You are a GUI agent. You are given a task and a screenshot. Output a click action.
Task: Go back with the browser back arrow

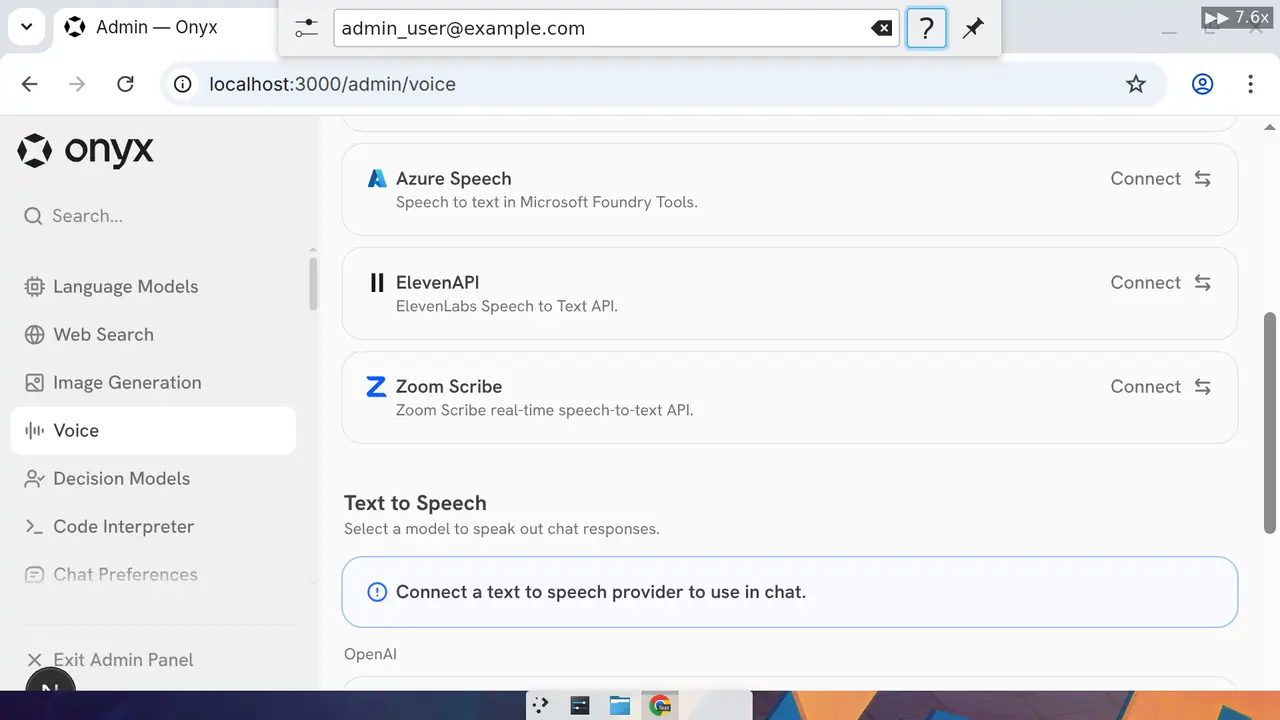click(30, 84)
